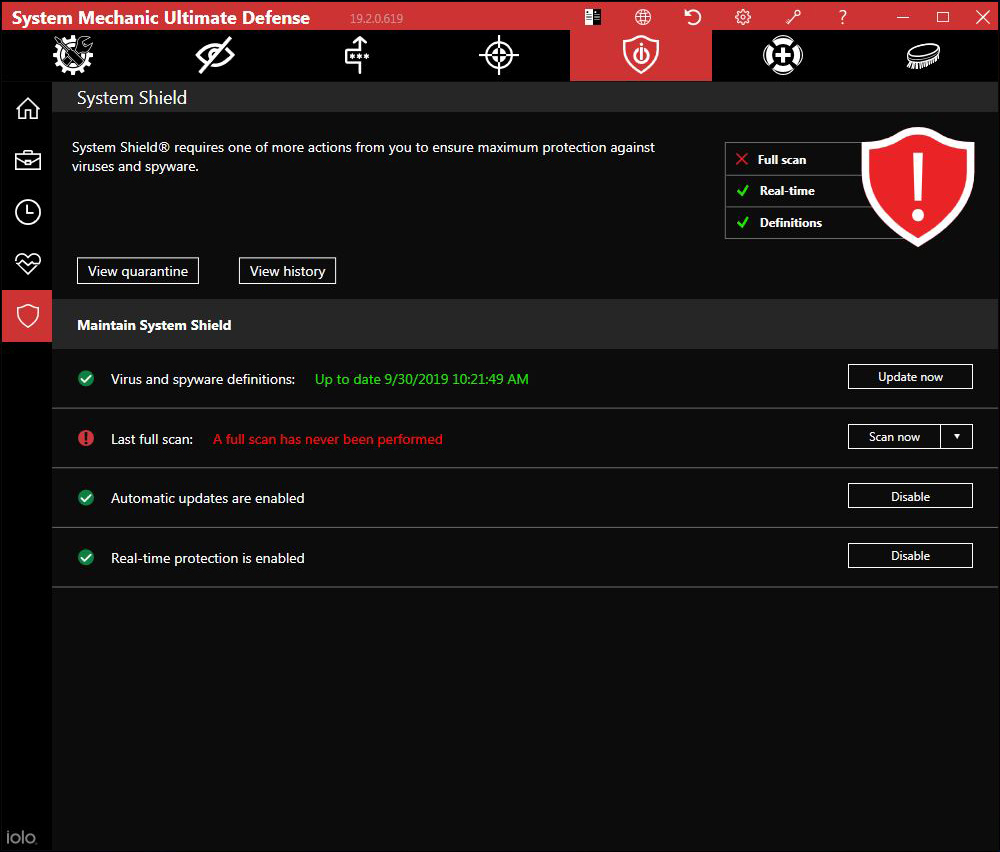Image resolution: width=1000 pixels, height=852 pixels.
Task: Open the clock-shaped sidebar icon
Action: tap(27, 212)
